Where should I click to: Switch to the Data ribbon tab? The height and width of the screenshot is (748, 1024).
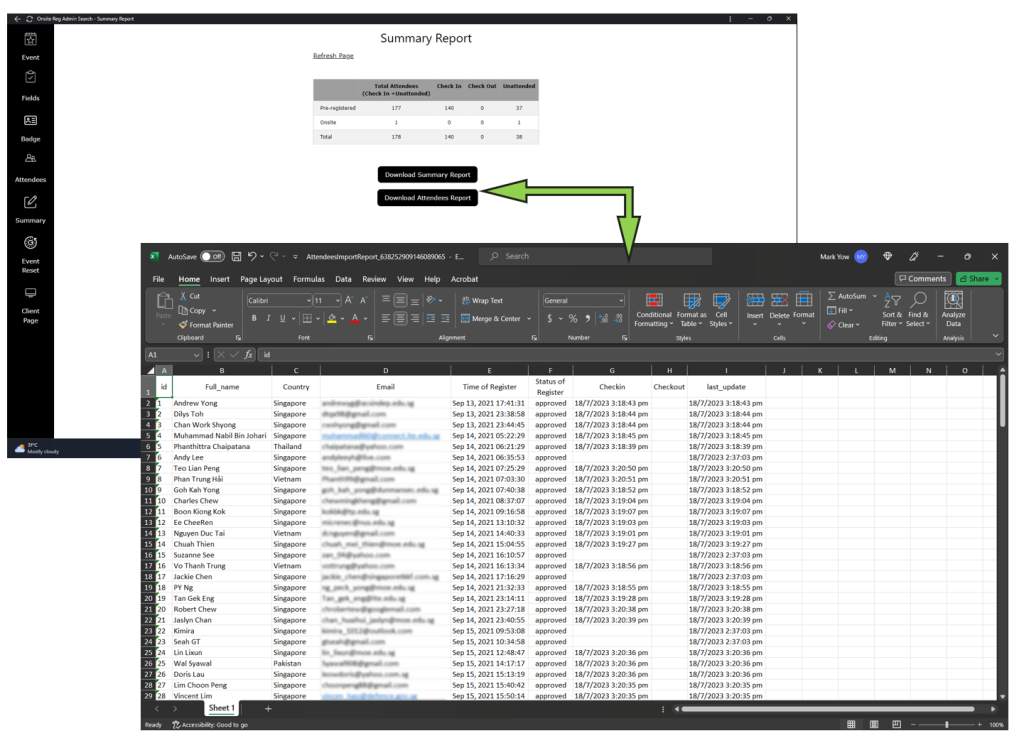click(344, 280)
